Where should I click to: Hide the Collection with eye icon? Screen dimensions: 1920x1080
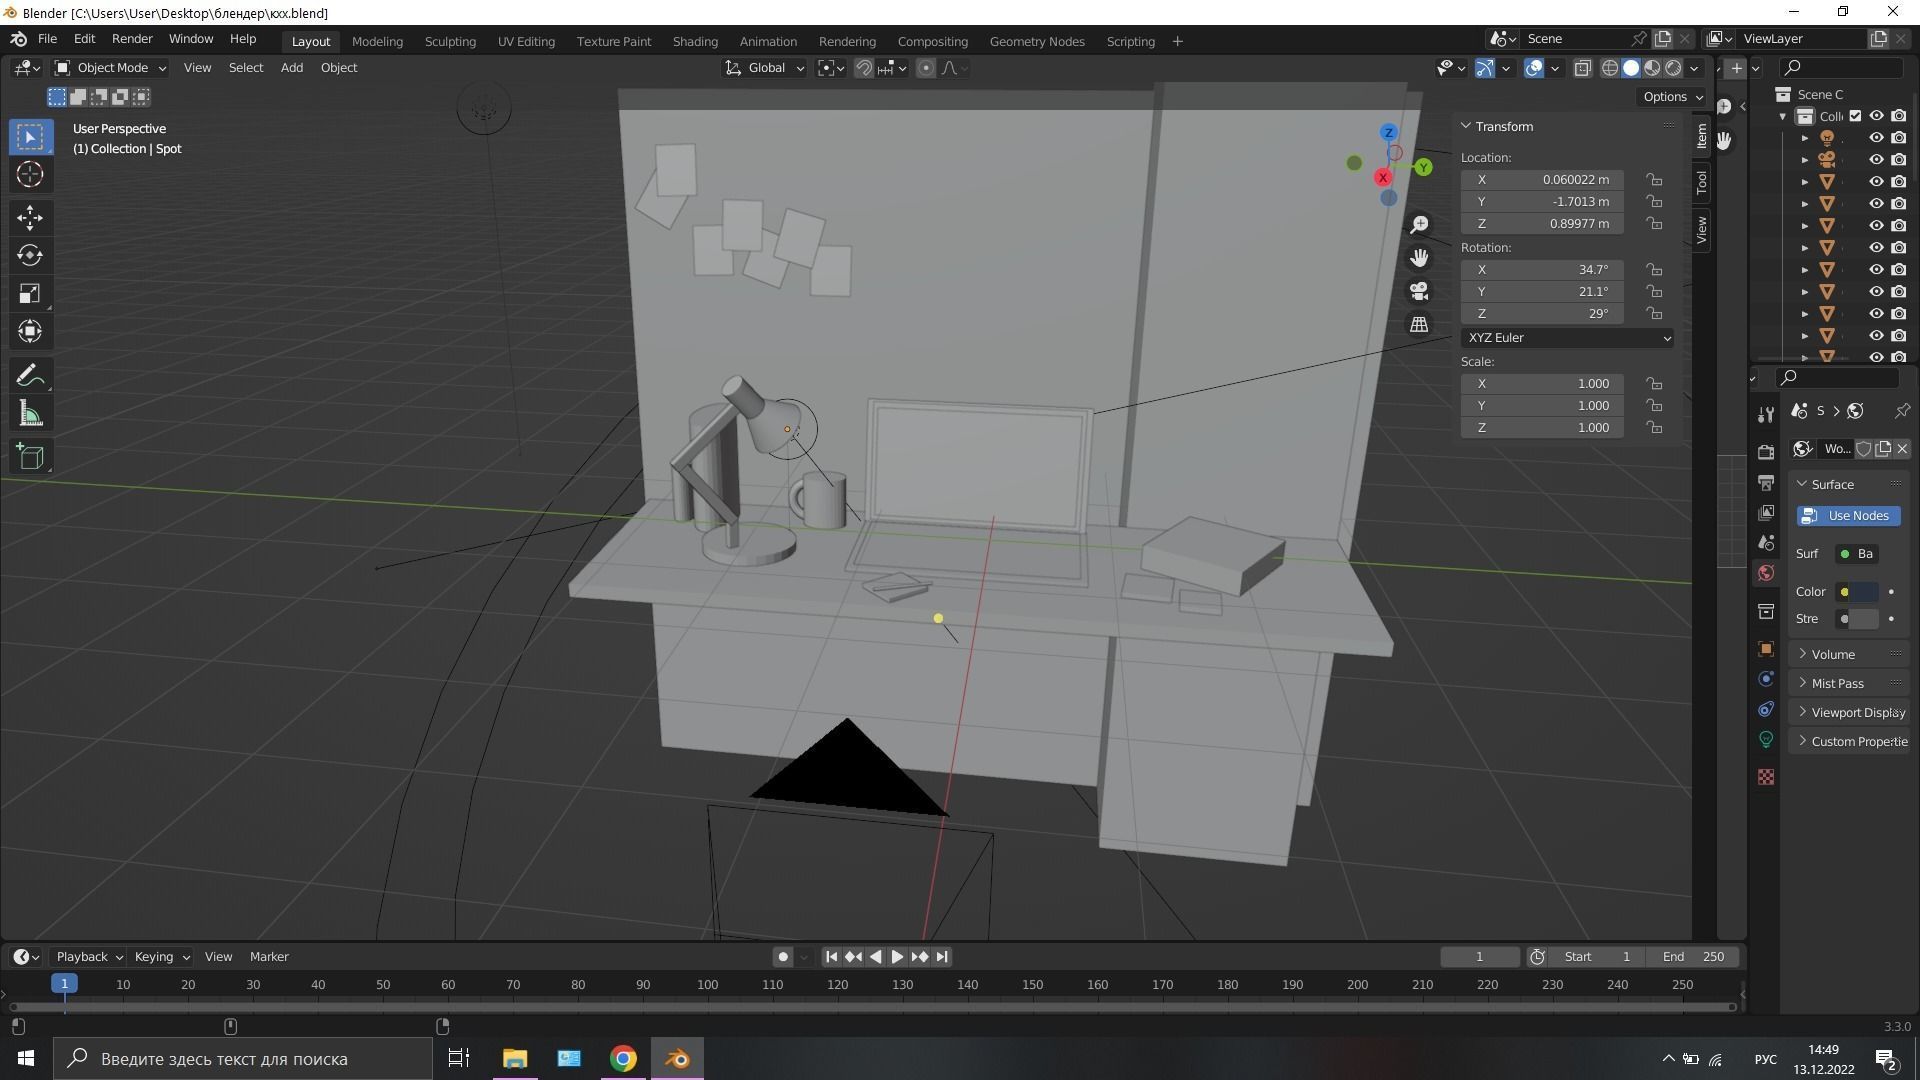[x=1876, y=116]
